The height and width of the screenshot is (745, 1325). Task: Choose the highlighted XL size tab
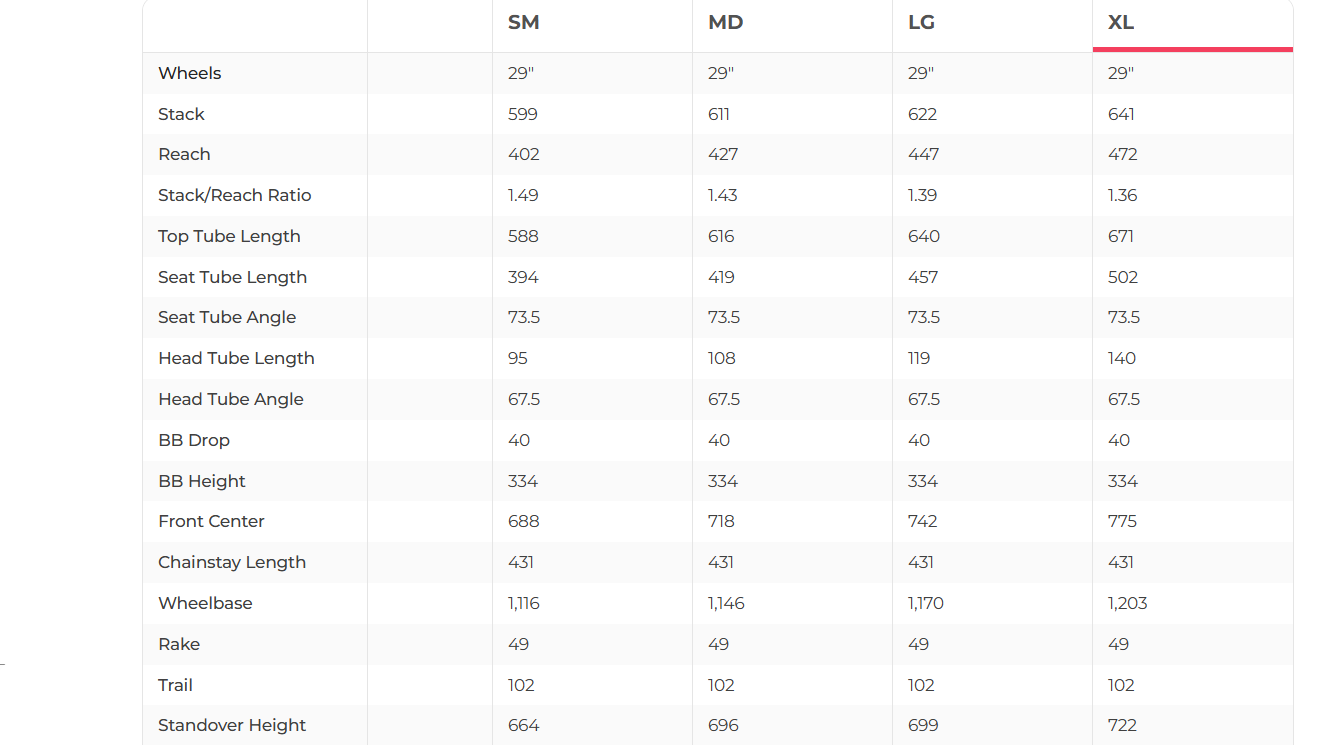tap(1121, 23)
